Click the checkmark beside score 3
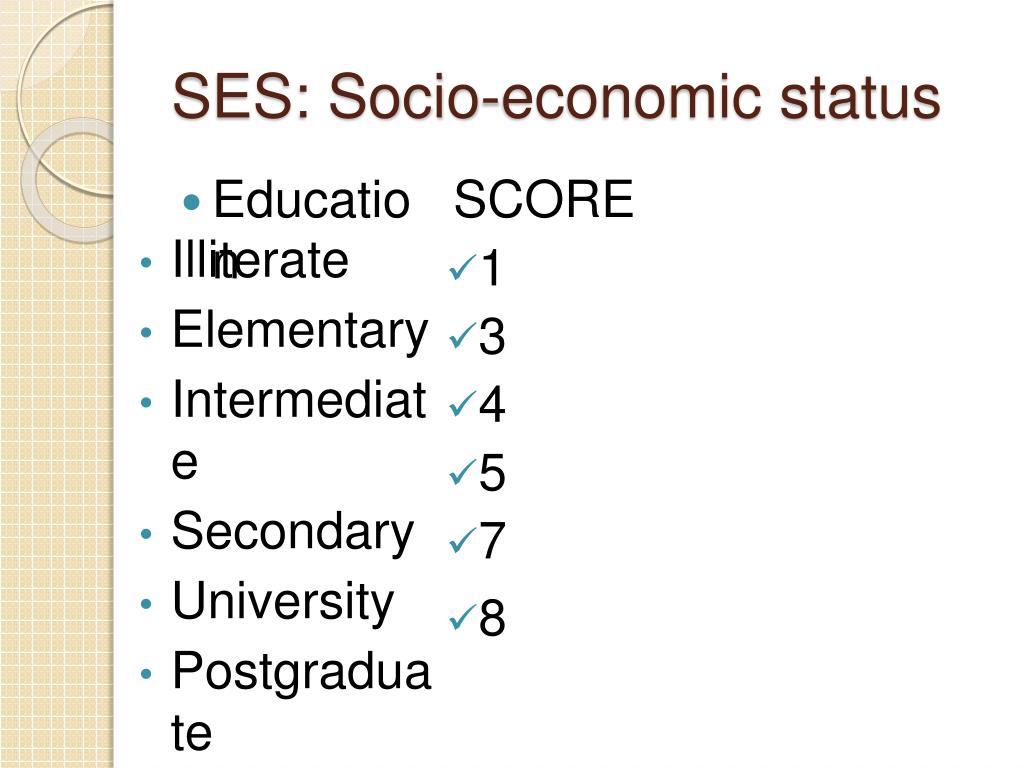The image size is (1024, 768). coord(462,336)
